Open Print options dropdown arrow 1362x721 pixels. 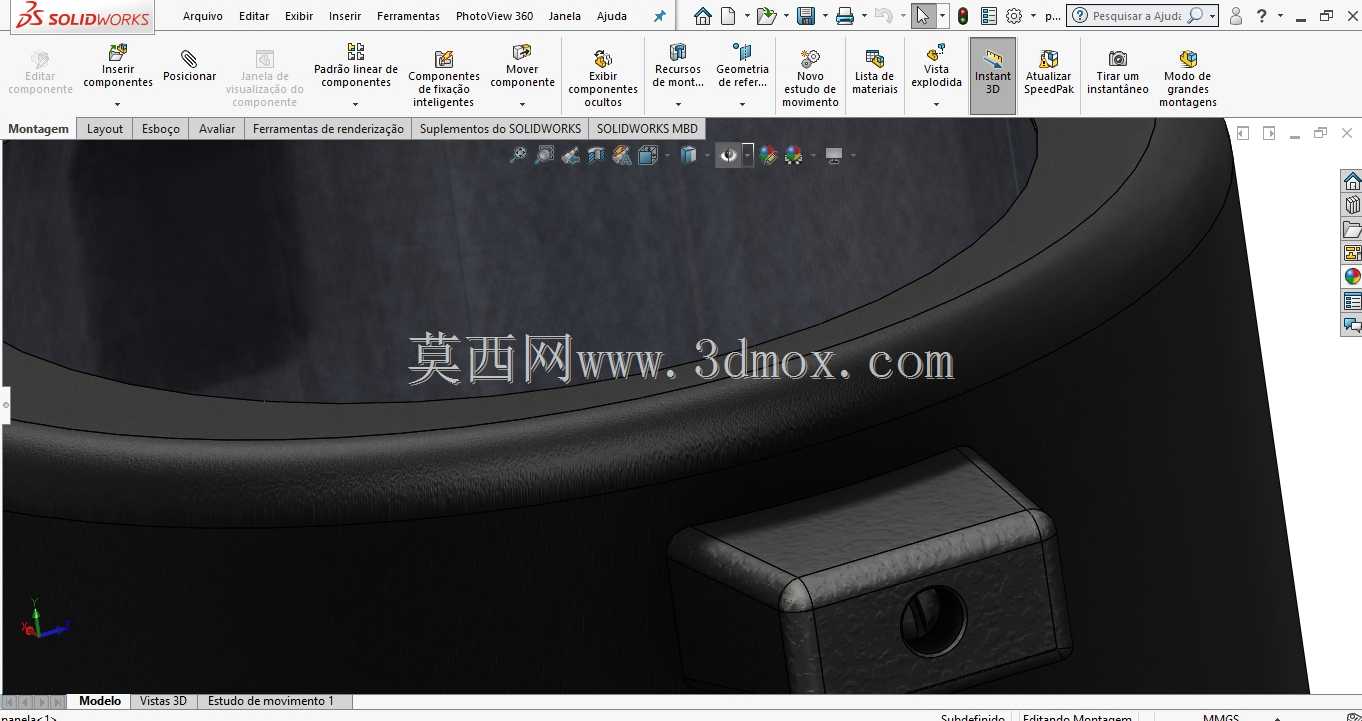click(x=865, y=16)
